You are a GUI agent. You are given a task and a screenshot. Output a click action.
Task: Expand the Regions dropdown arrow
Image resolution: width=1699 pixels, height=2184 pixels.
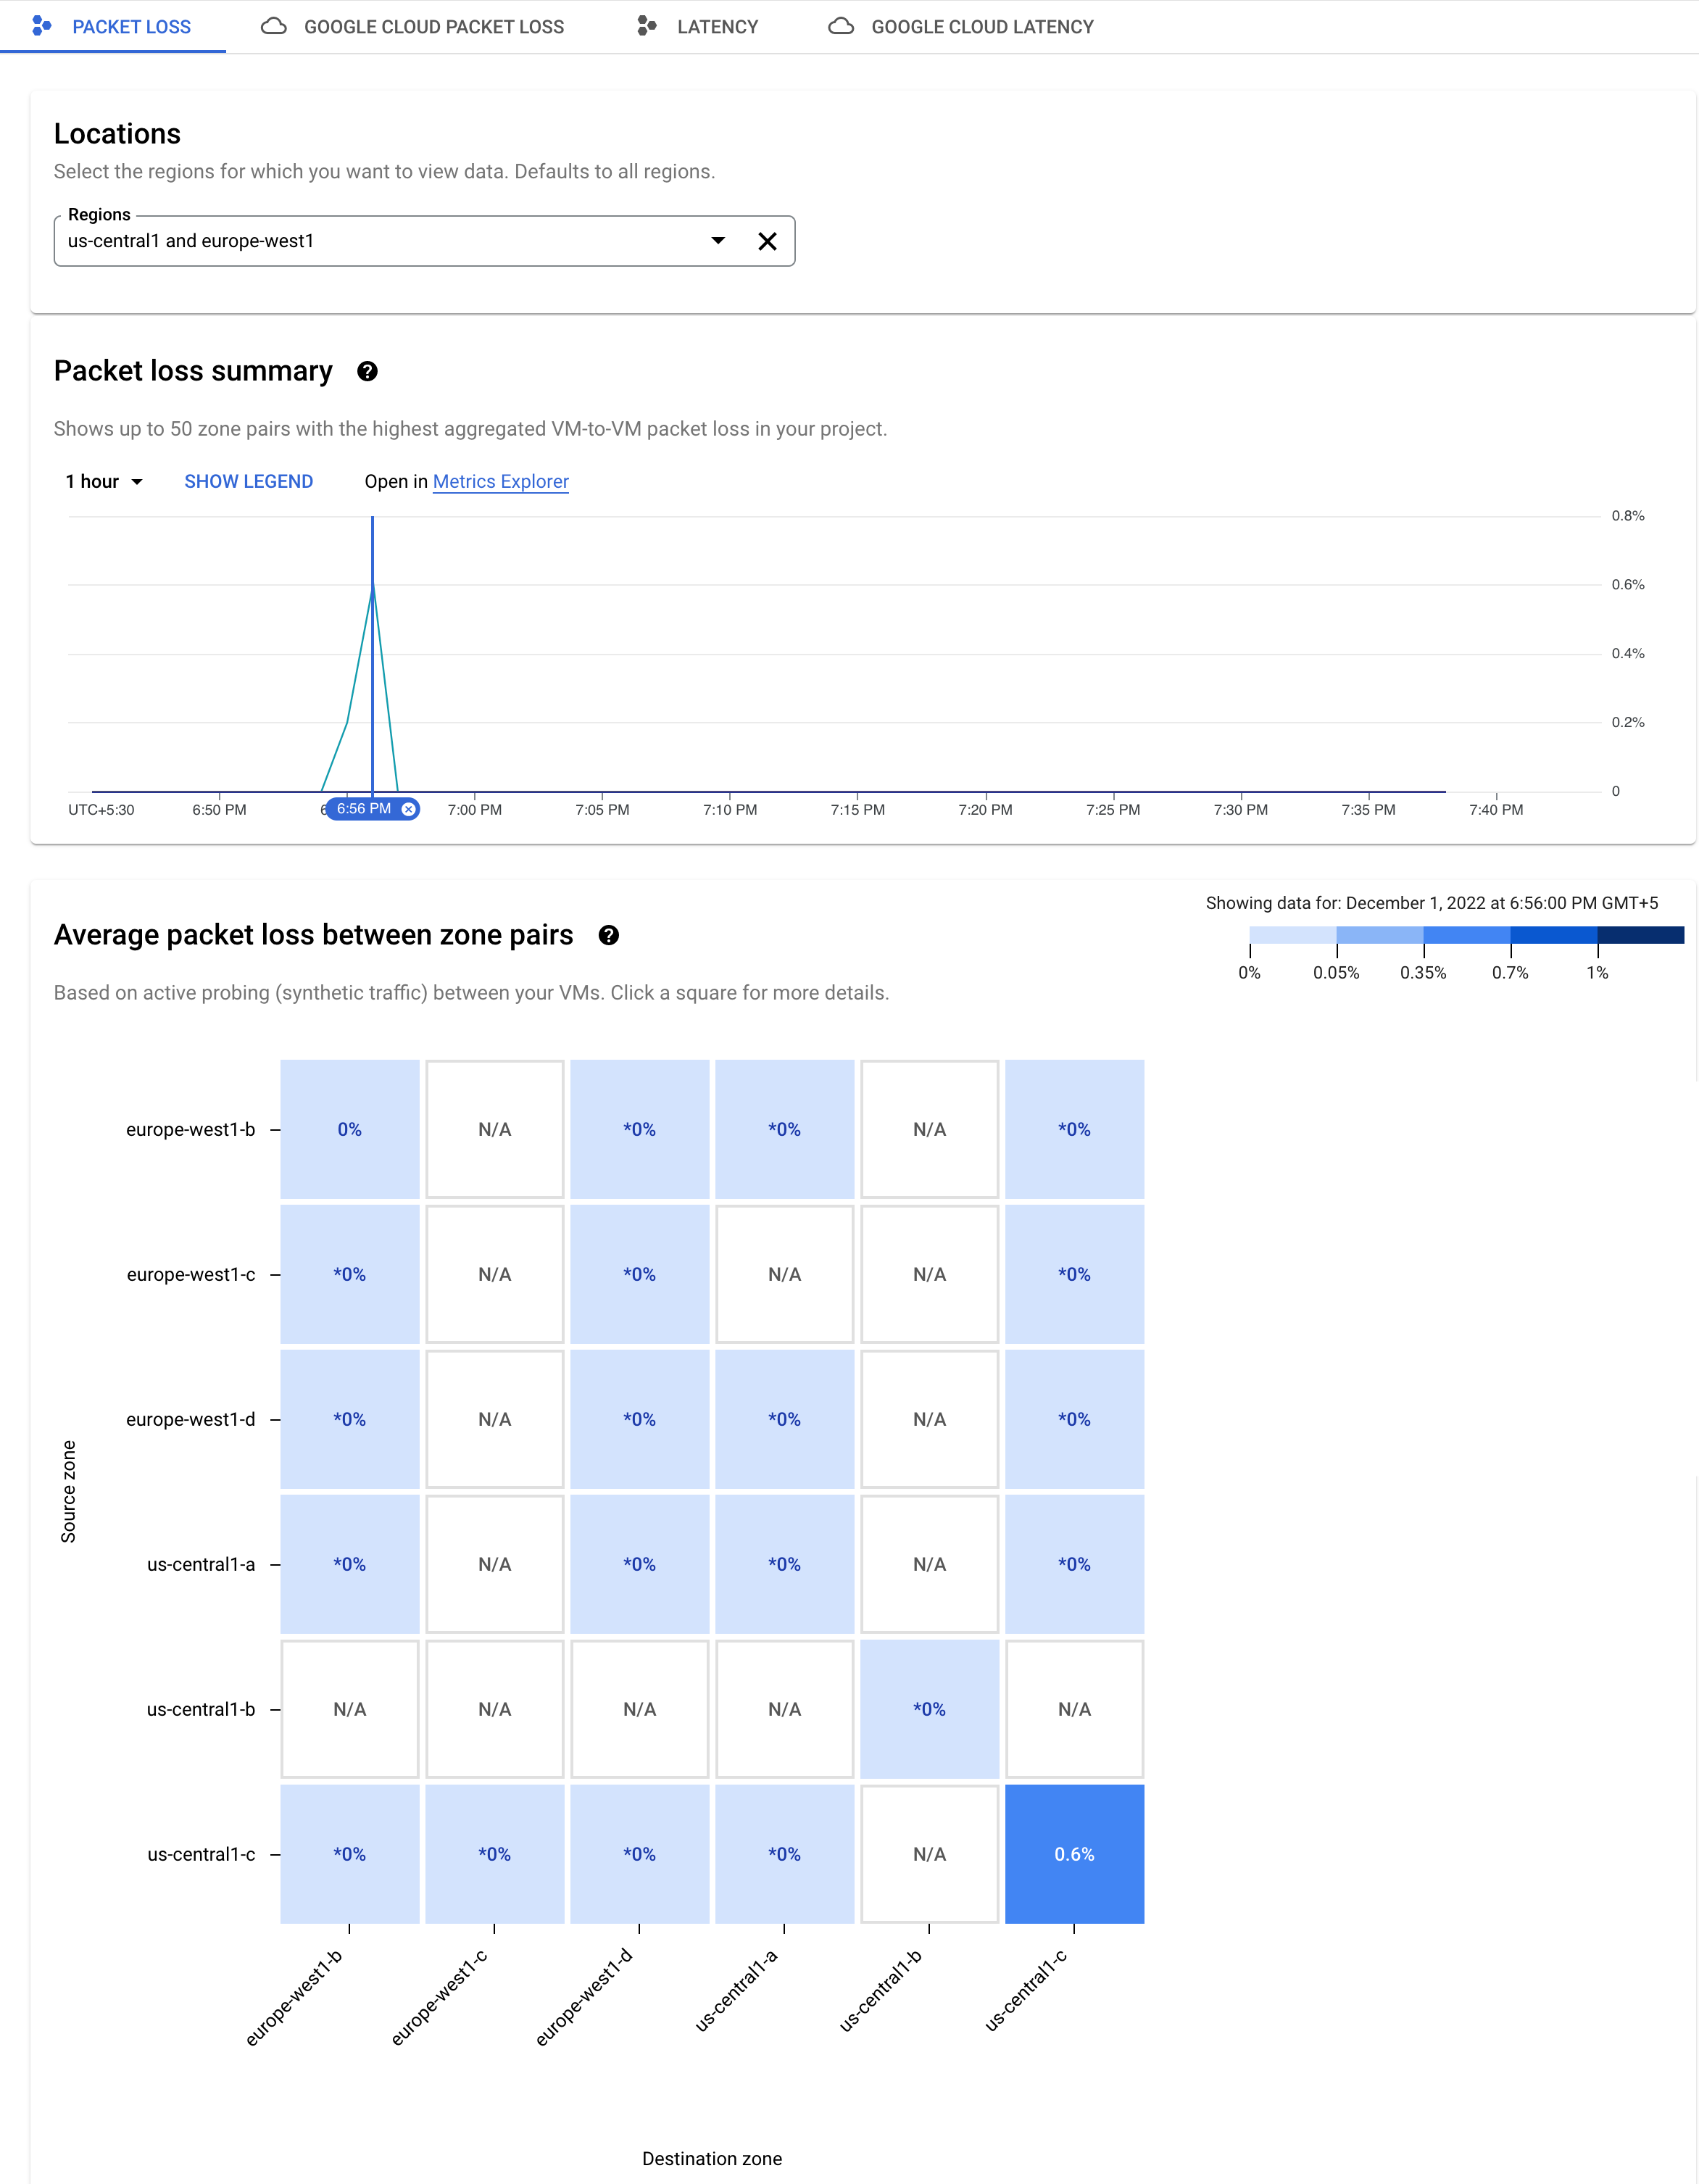718,241
